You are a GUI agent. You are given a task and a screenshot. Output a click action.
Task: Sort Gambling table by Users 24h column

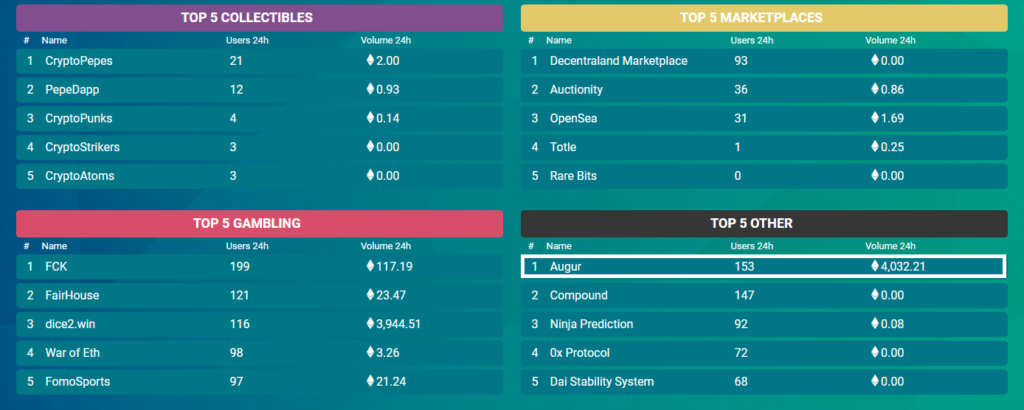coord(247,246)
